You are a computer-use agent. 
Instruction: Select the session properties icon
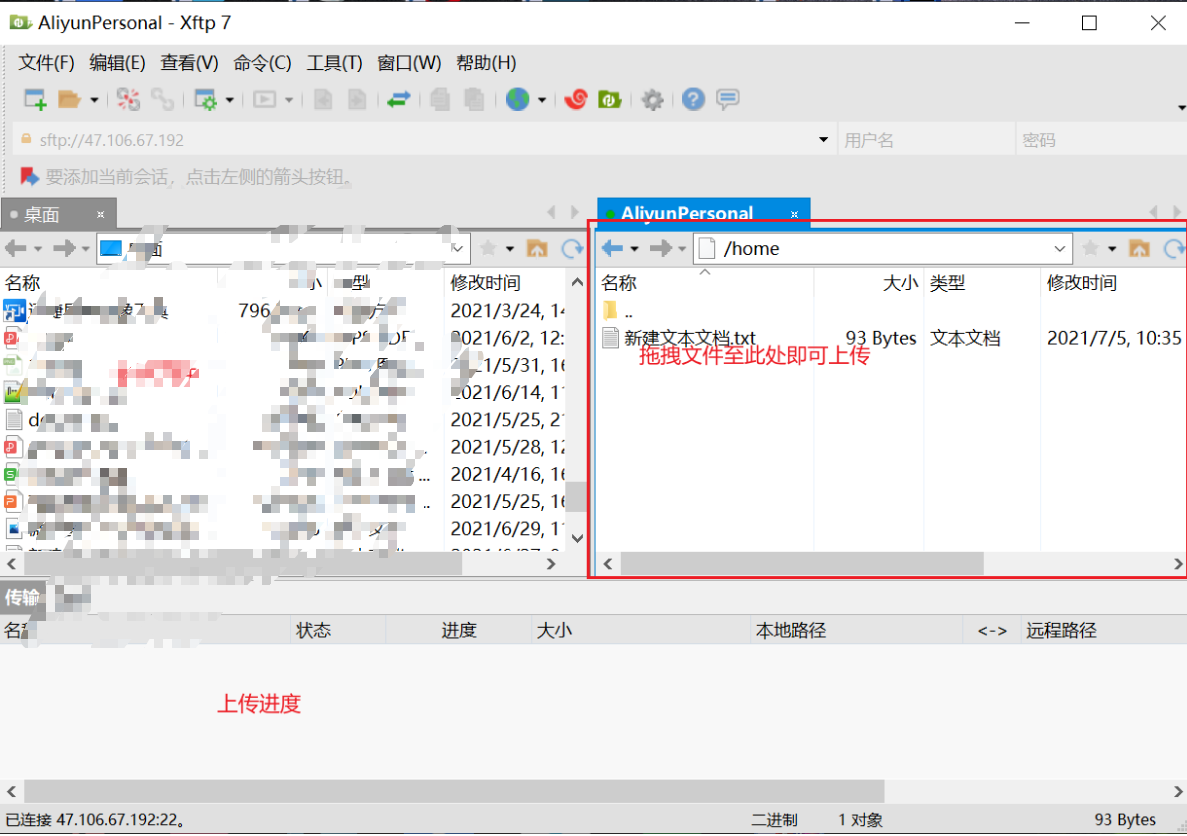click(x=205, y=99)
